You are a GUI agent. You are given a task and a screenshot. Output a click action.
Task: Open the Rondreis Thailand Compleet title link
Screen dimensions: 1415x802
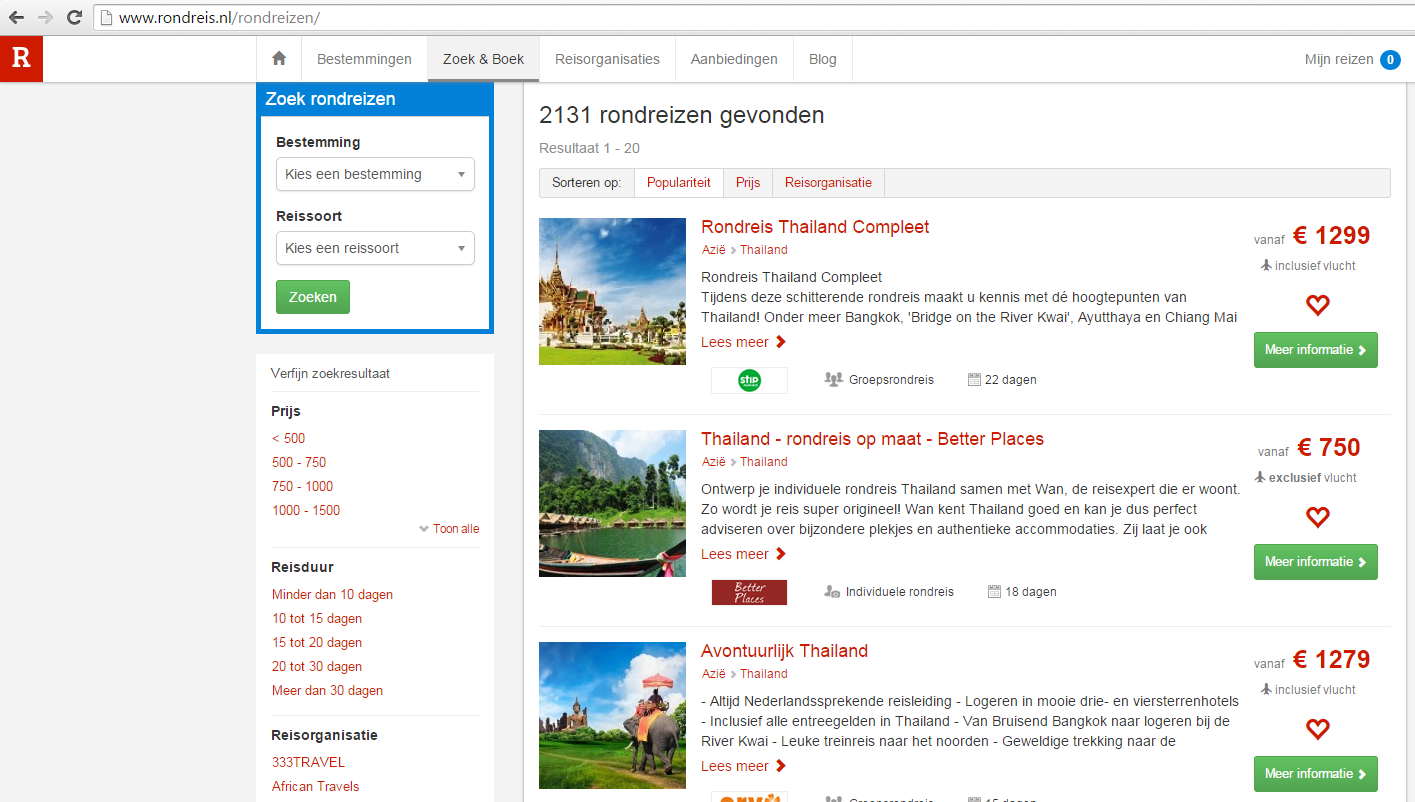(815, 227)
